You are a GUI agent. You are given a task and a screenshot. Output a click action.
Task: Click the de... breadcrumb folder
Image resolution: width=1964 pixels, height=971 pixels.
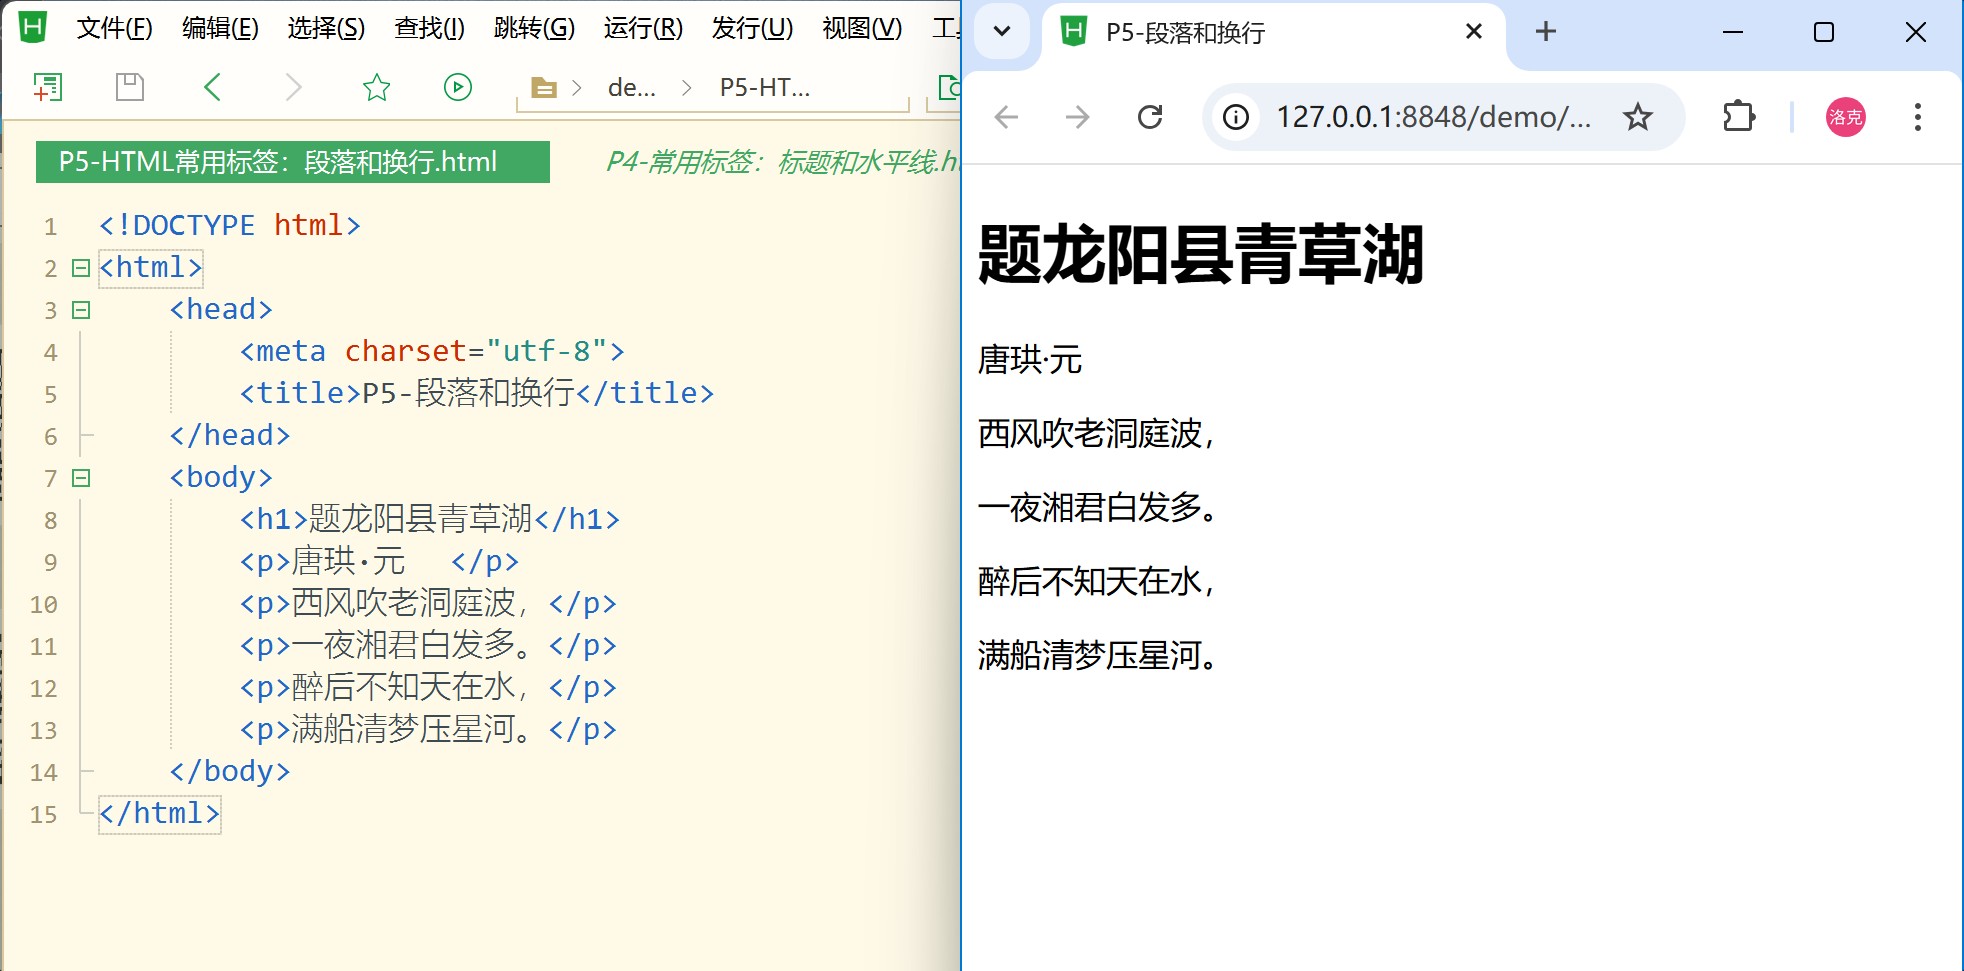pos(631,88)
